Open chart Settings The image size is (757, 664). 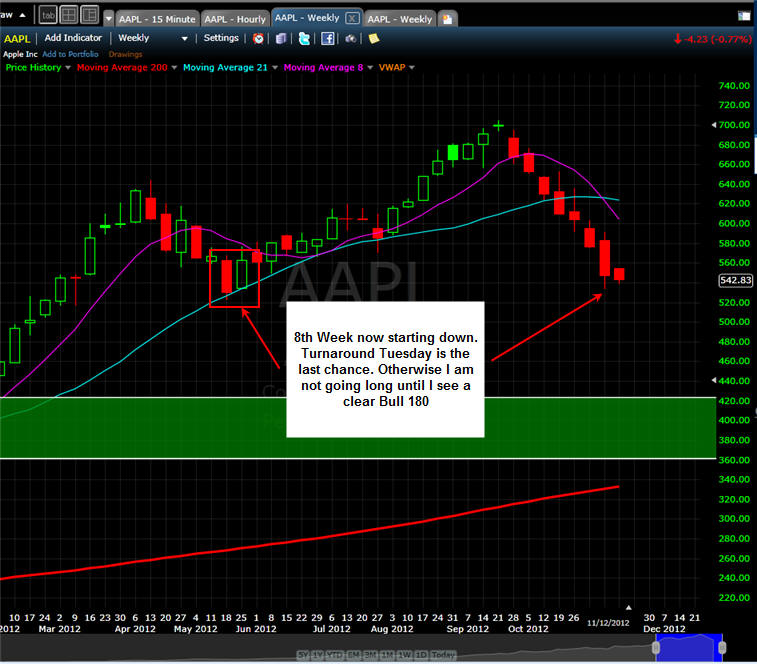click(221, 38)
